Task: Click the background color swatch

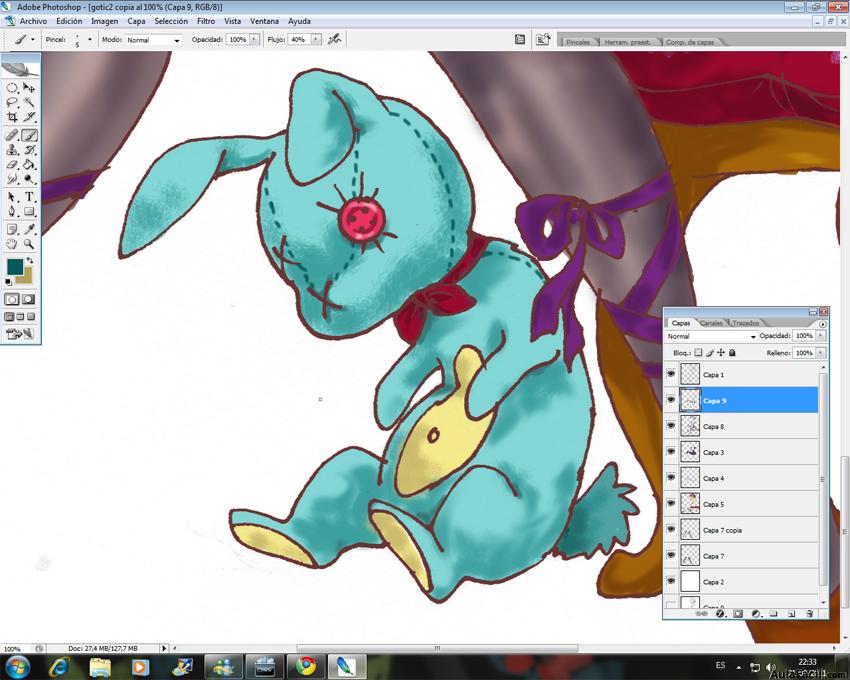Action: pyautogui.click(x=26, y=277)
